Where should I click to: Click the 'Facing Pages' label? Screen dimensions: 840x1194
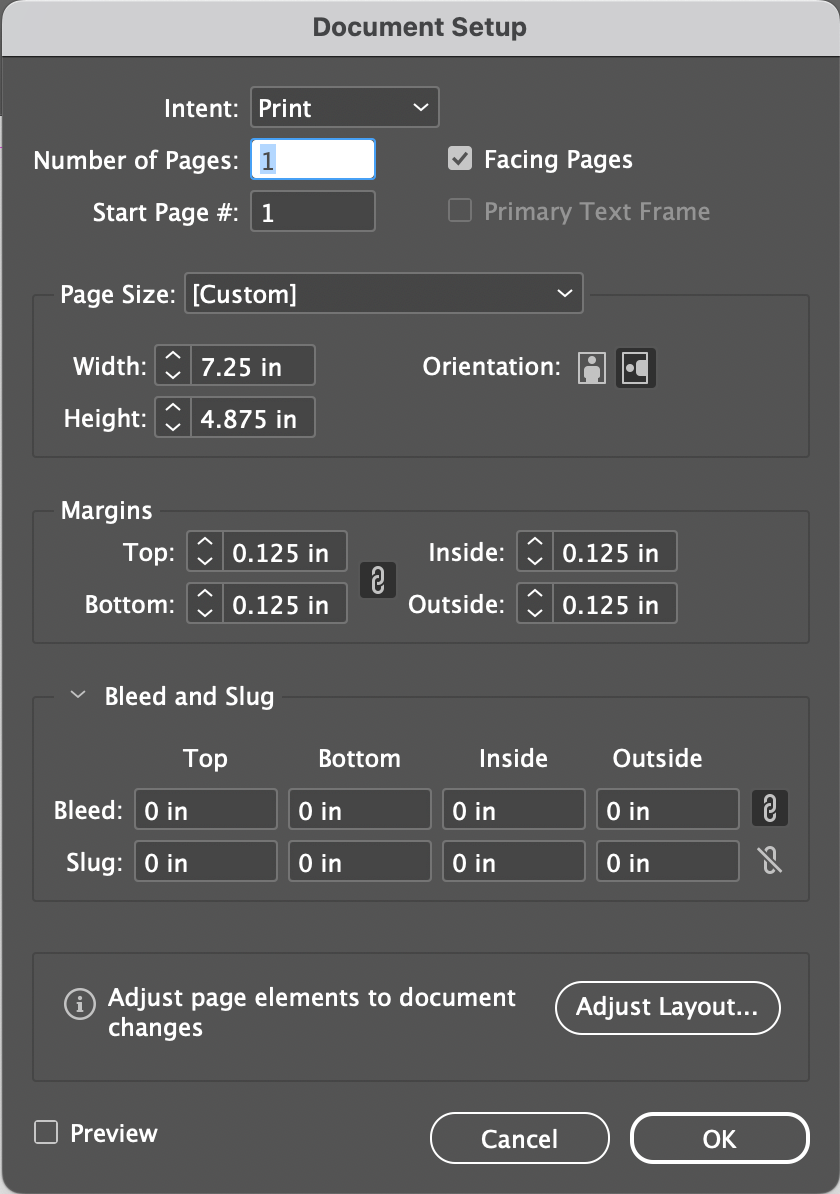tap(558, 159)
